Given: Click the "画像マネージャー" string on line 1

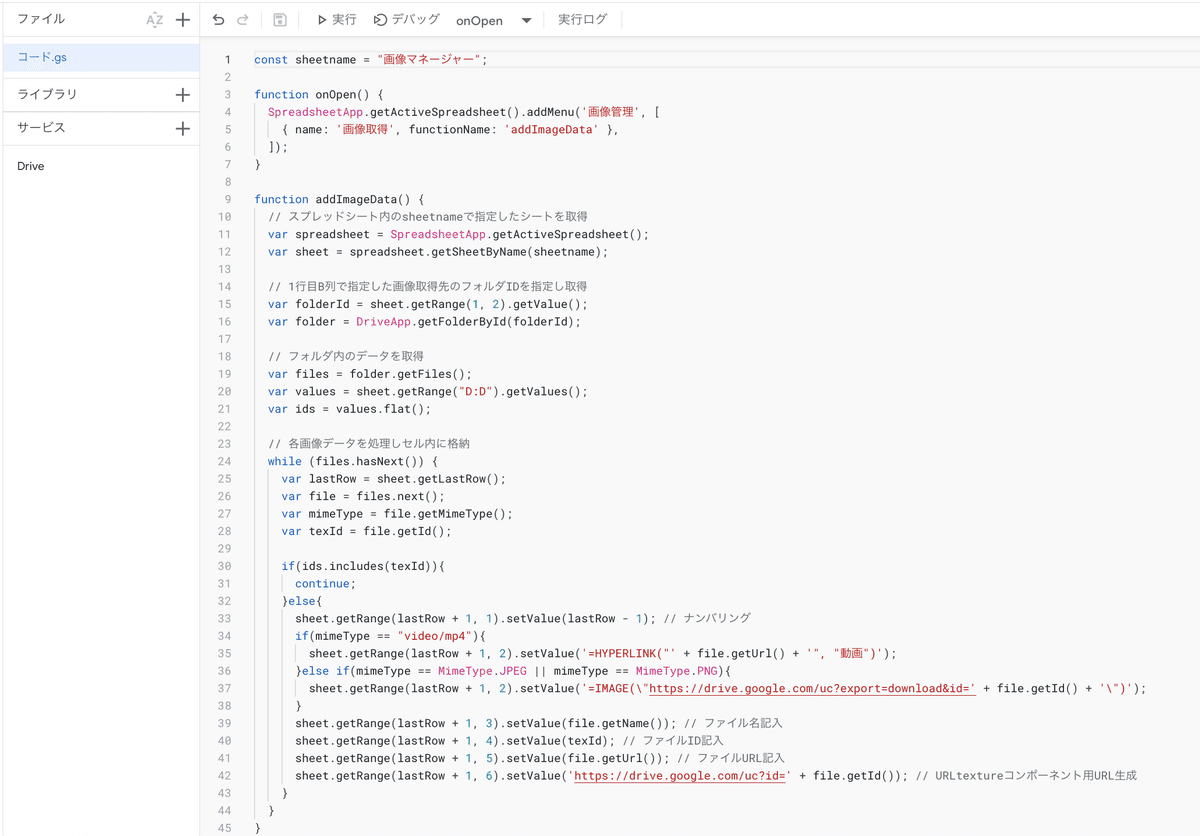Looking at the screenshot, I should (x=429, y=59).
